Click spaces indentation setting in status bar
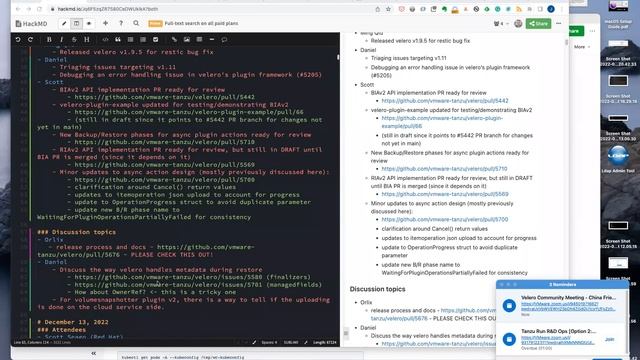 [x=269, y=342]
